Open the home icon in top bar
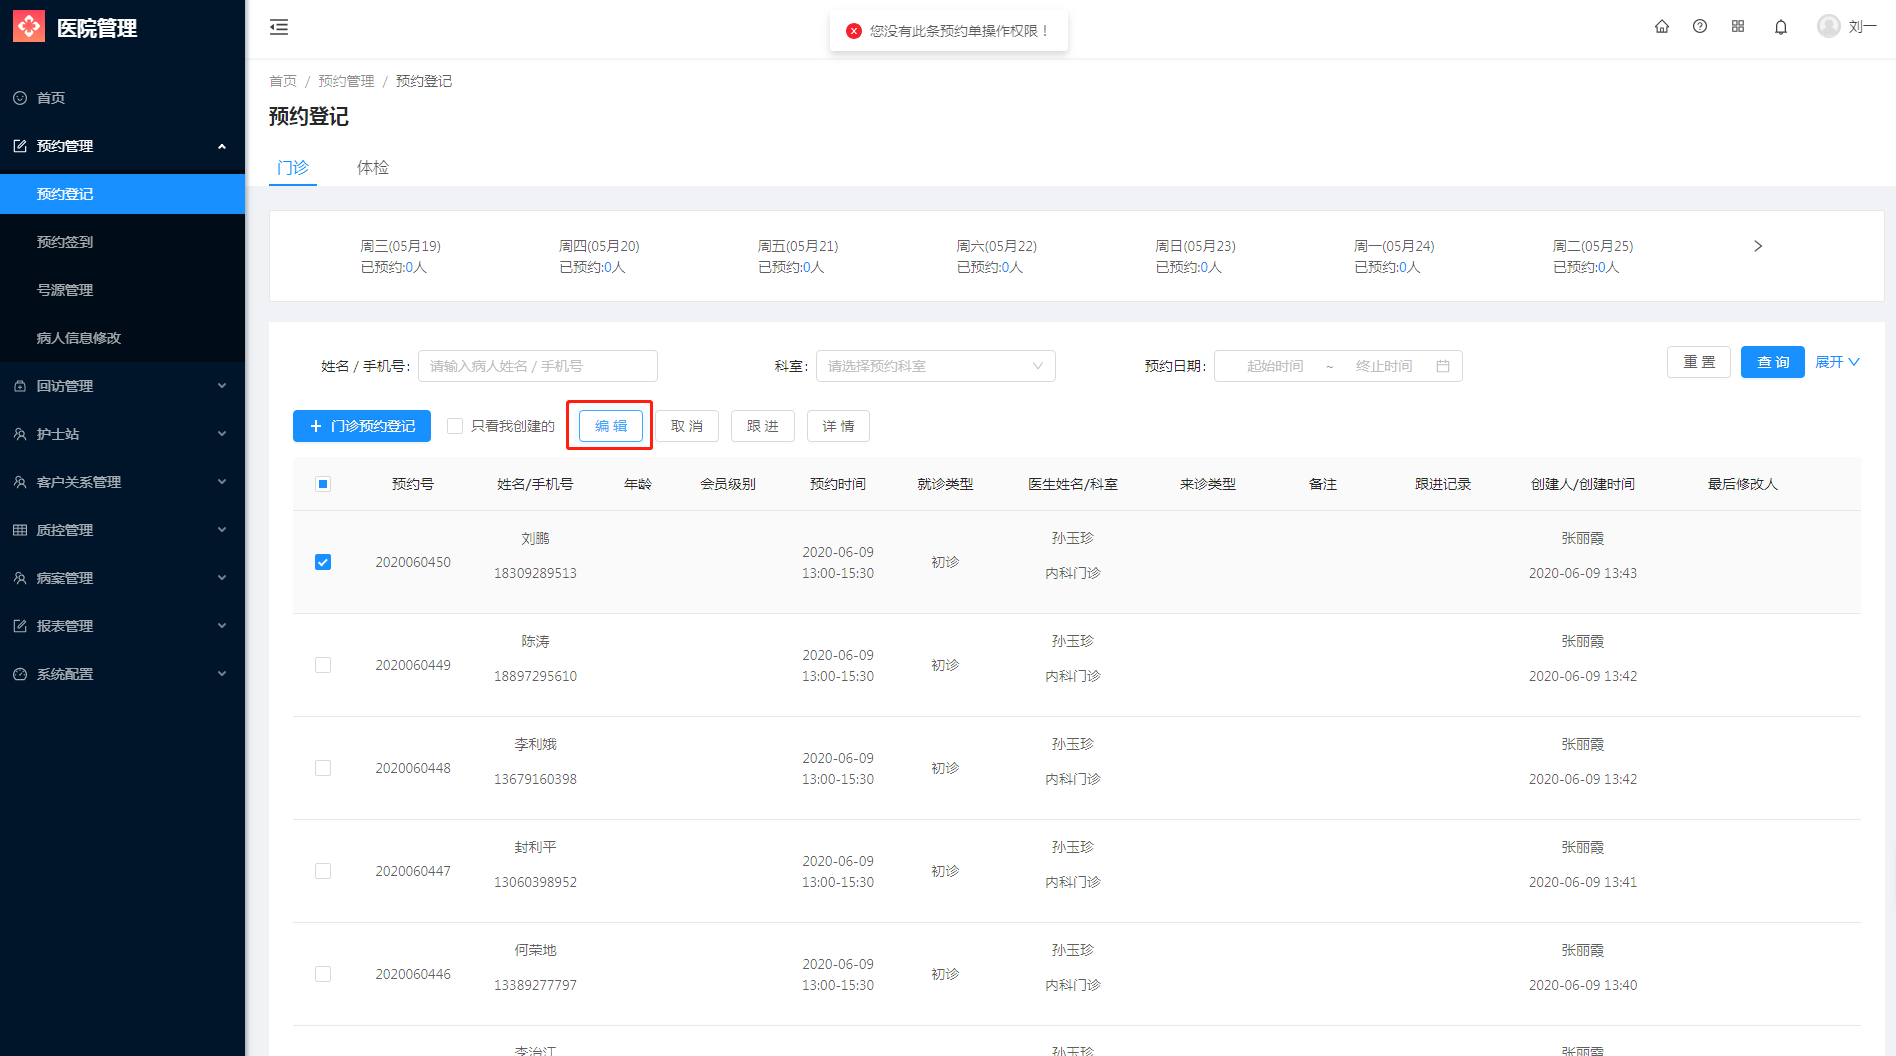This screenshot has height=1056, width=1896. click(1662, 27)
